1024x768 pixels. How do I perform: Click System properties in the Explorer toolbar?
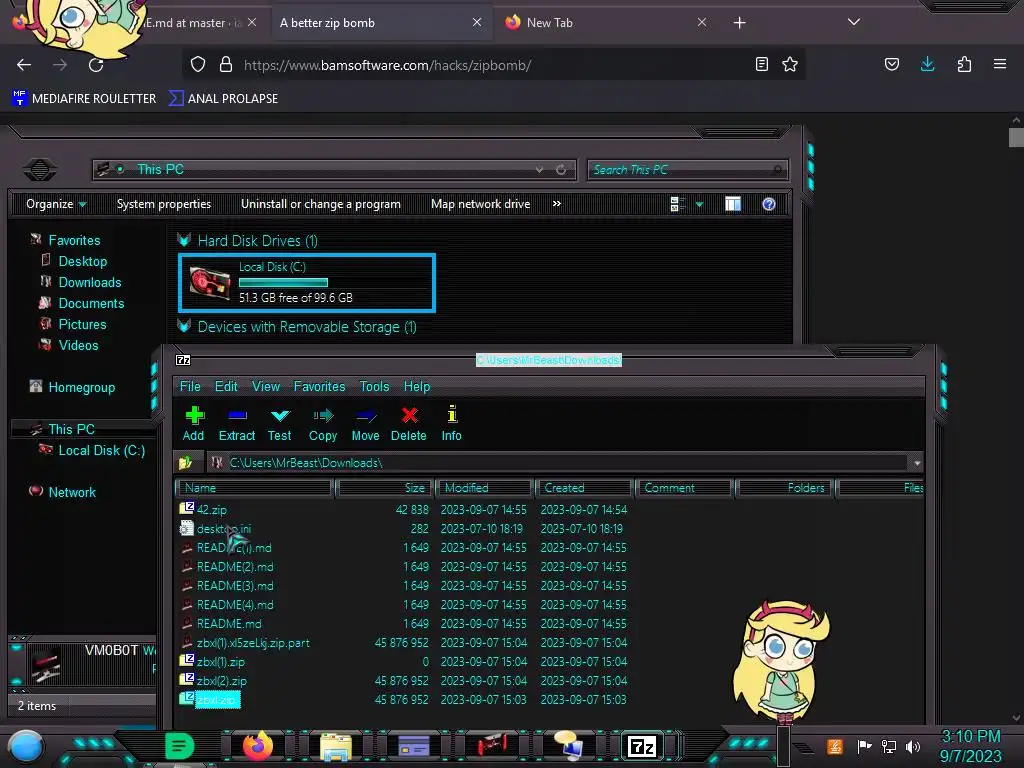164,204
